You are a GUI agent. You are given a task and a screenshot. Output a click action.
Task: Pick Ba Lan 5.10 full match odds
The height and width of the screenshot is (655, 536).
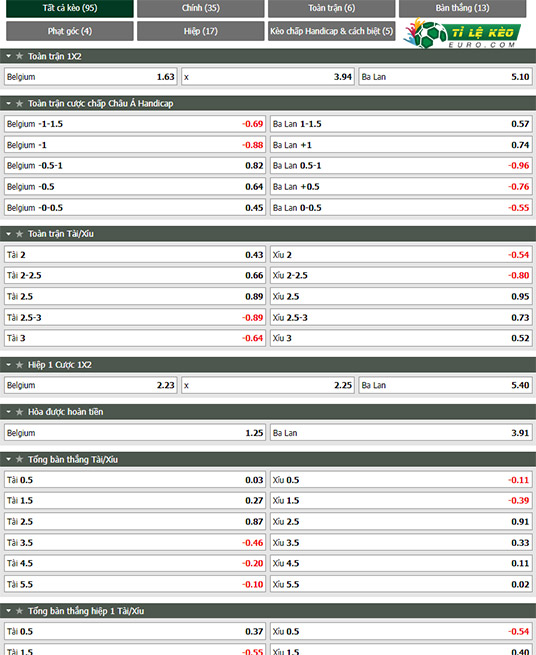445,77
